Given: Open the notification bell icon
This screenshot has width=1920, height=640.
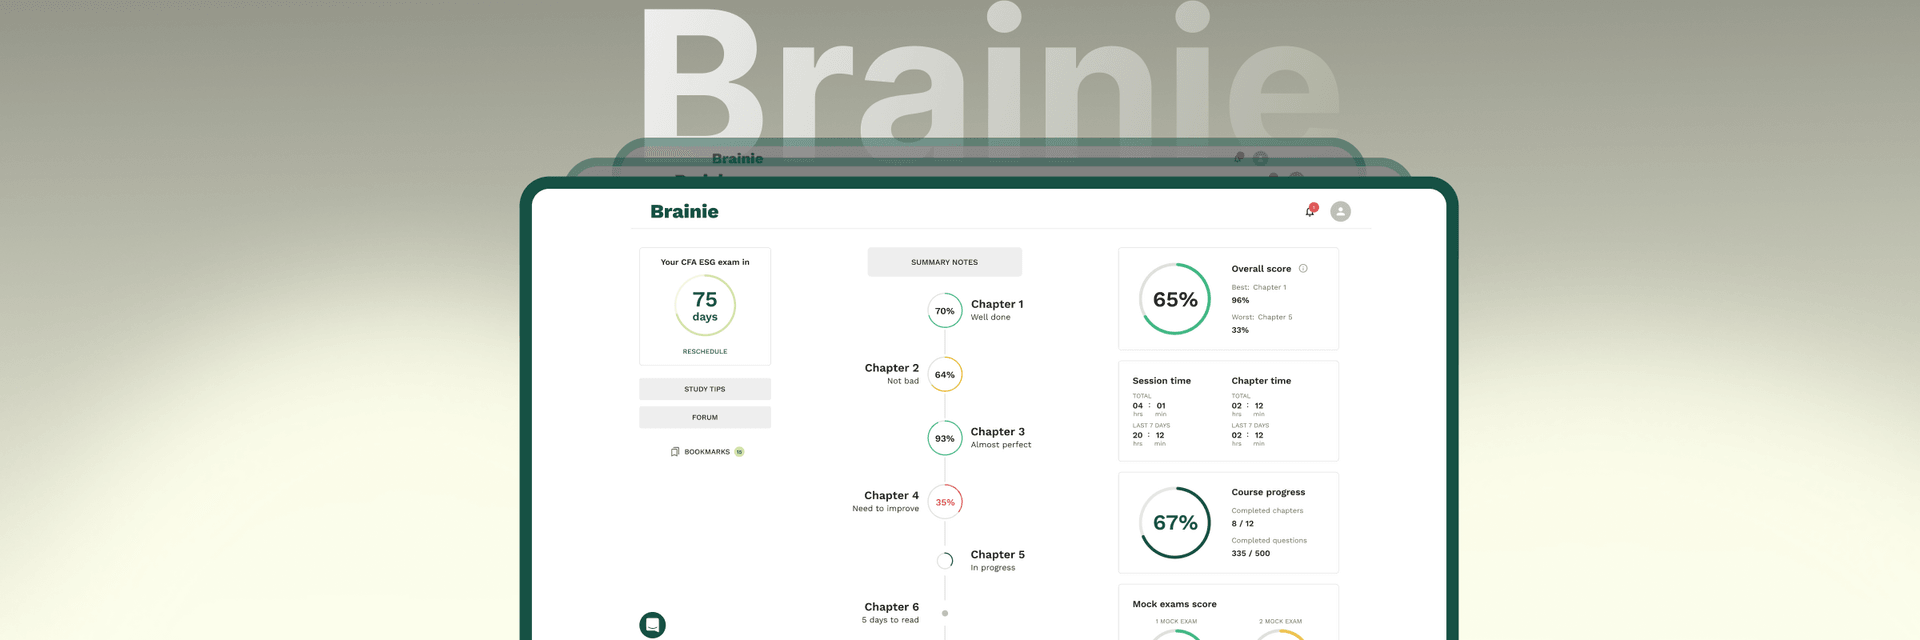Looking at the screenshot, I should tap(1310, 211).
